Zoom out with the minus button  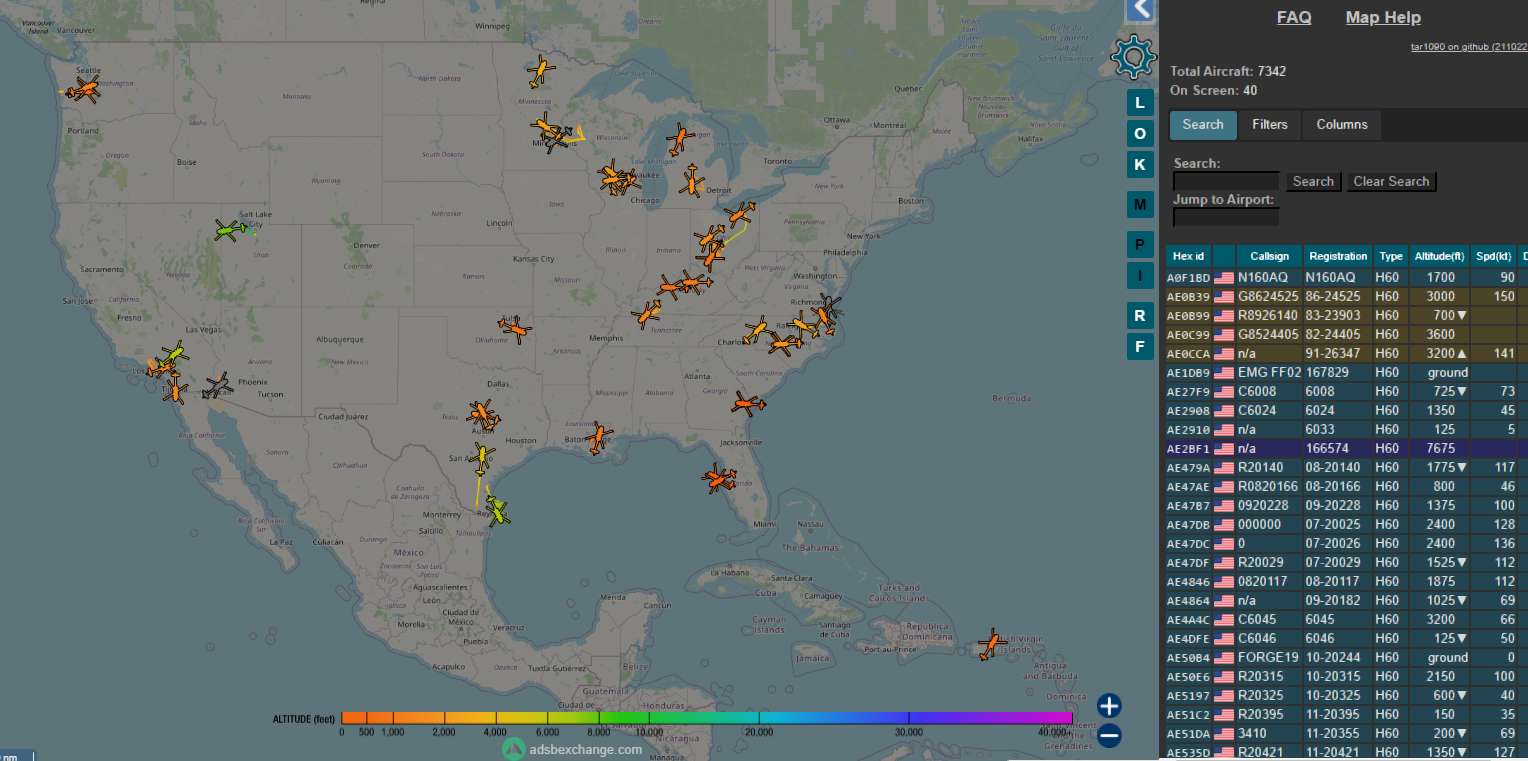point(1109,736)
